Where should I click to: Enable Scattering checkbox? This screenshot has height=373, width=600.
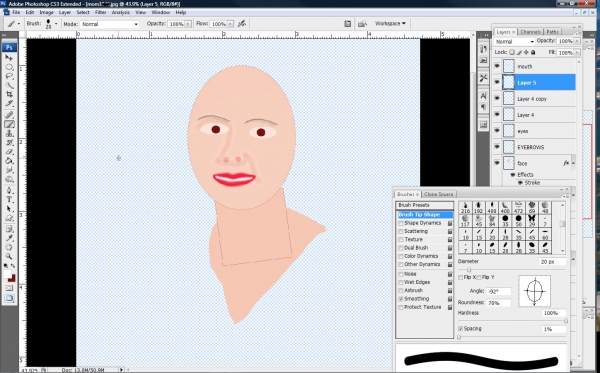click(x=401, y=231)
